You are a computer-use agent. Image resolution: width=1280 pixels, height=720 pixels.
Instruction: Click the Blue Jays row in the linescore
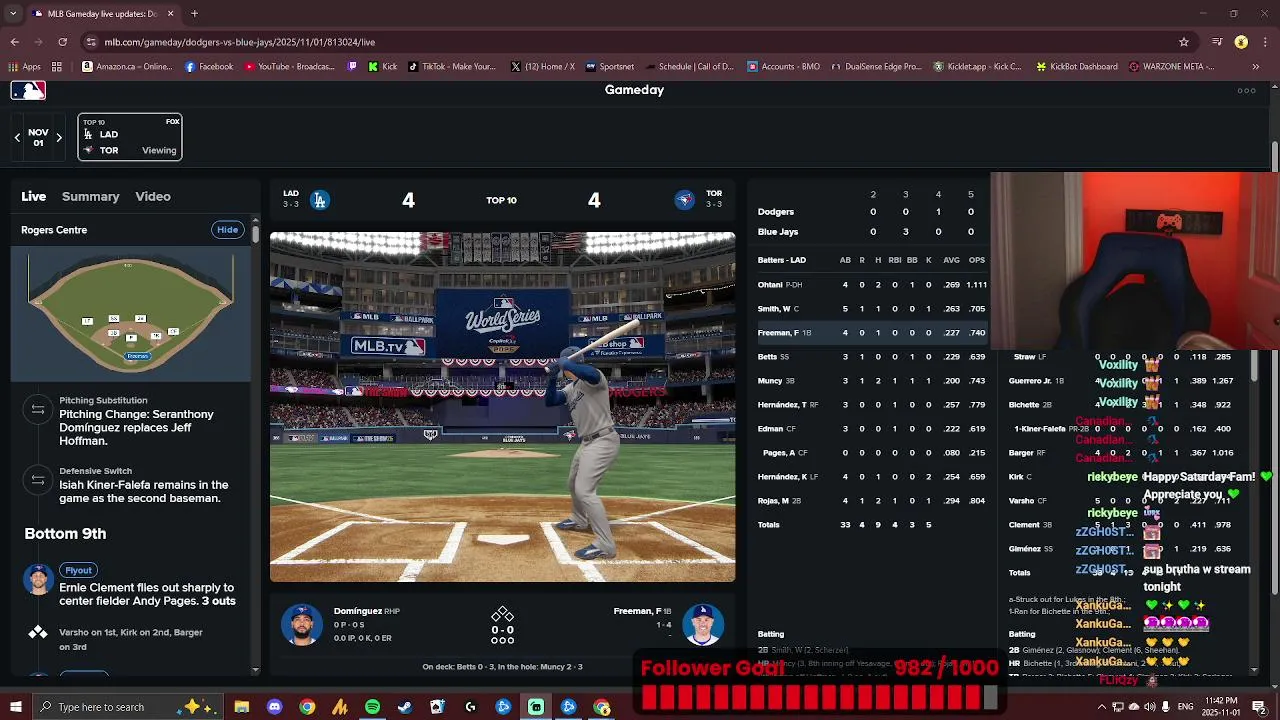point(873,232)
